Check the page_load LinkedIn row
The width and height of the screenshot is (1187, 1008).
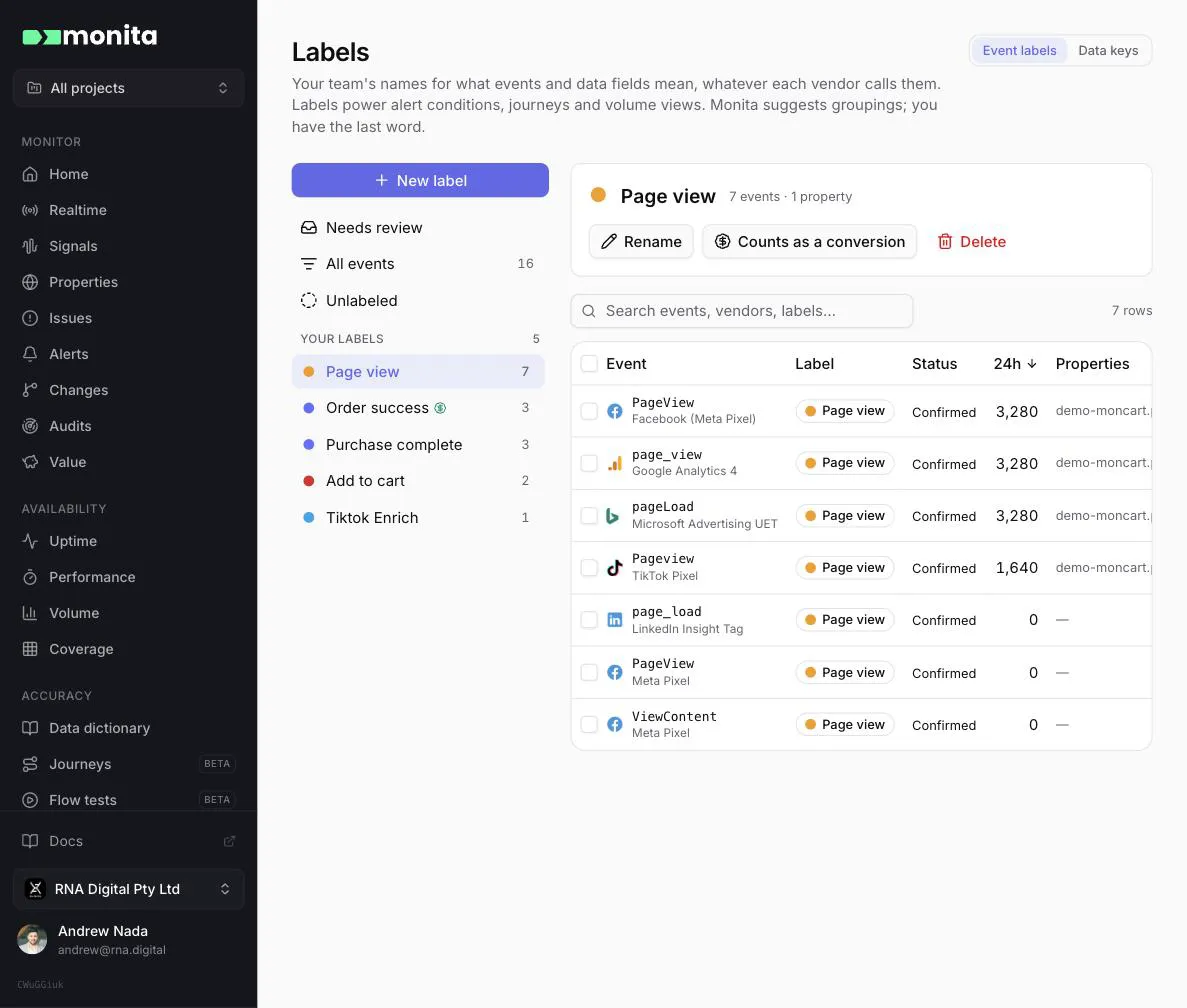[589, 620]
